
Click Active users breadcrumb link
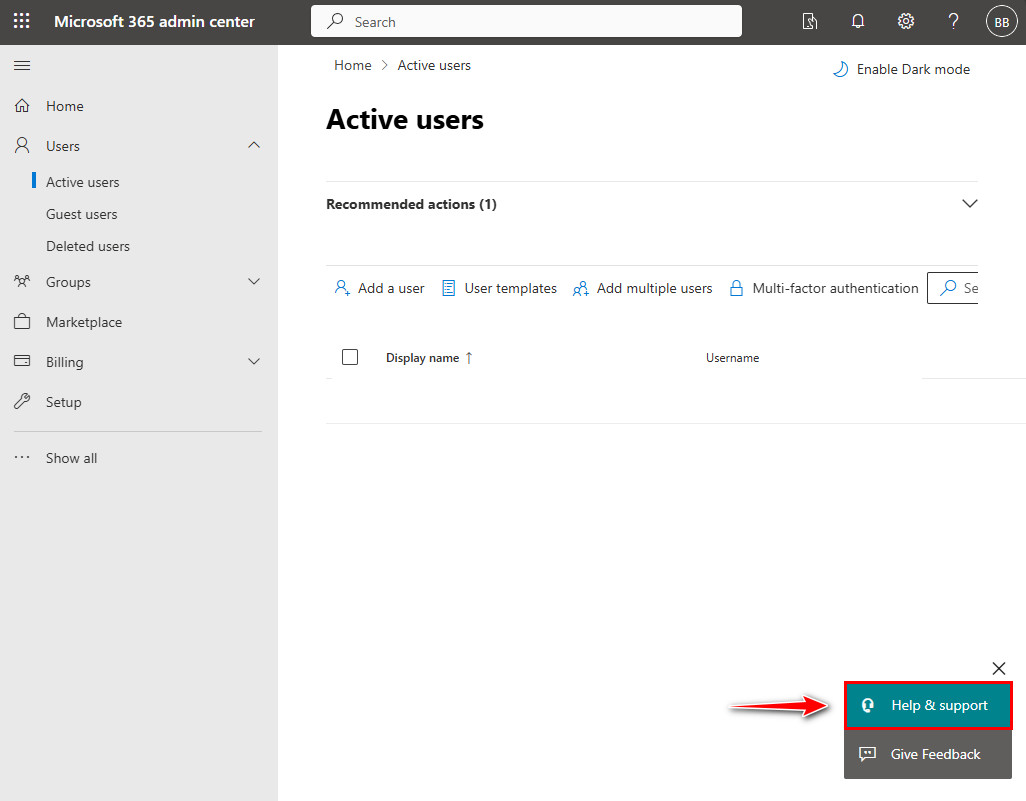434,65
